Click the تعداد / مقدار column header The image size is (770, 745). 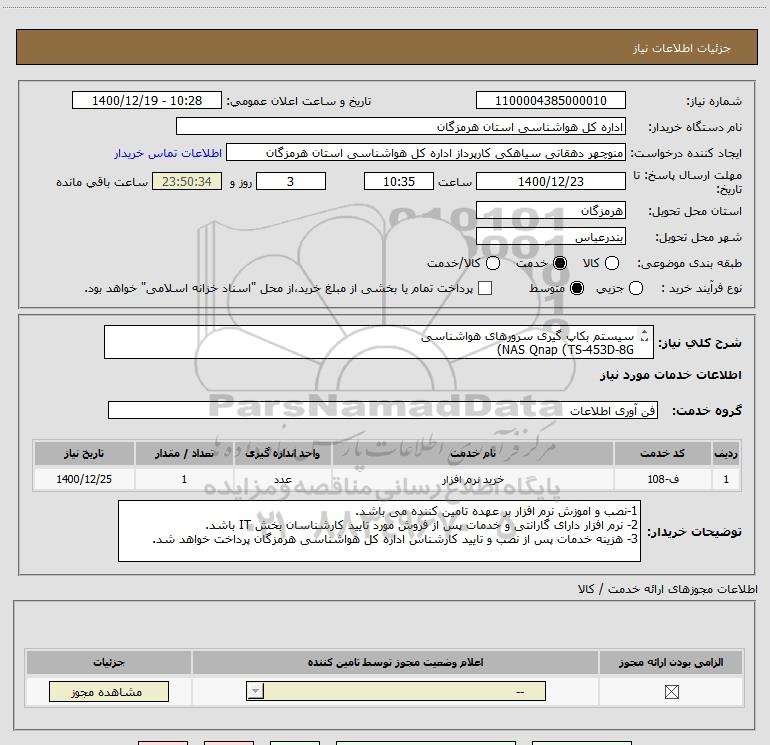tap(184, 453)
